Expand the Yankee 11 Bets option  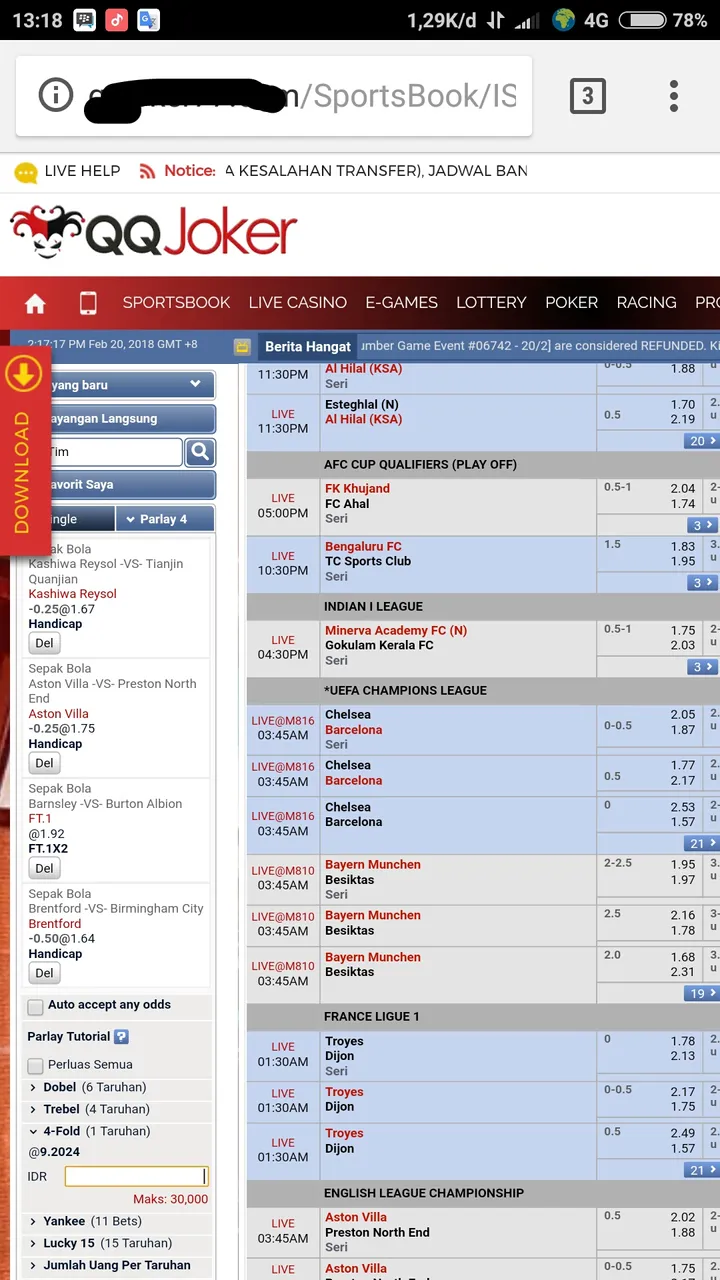(86, 1221)
